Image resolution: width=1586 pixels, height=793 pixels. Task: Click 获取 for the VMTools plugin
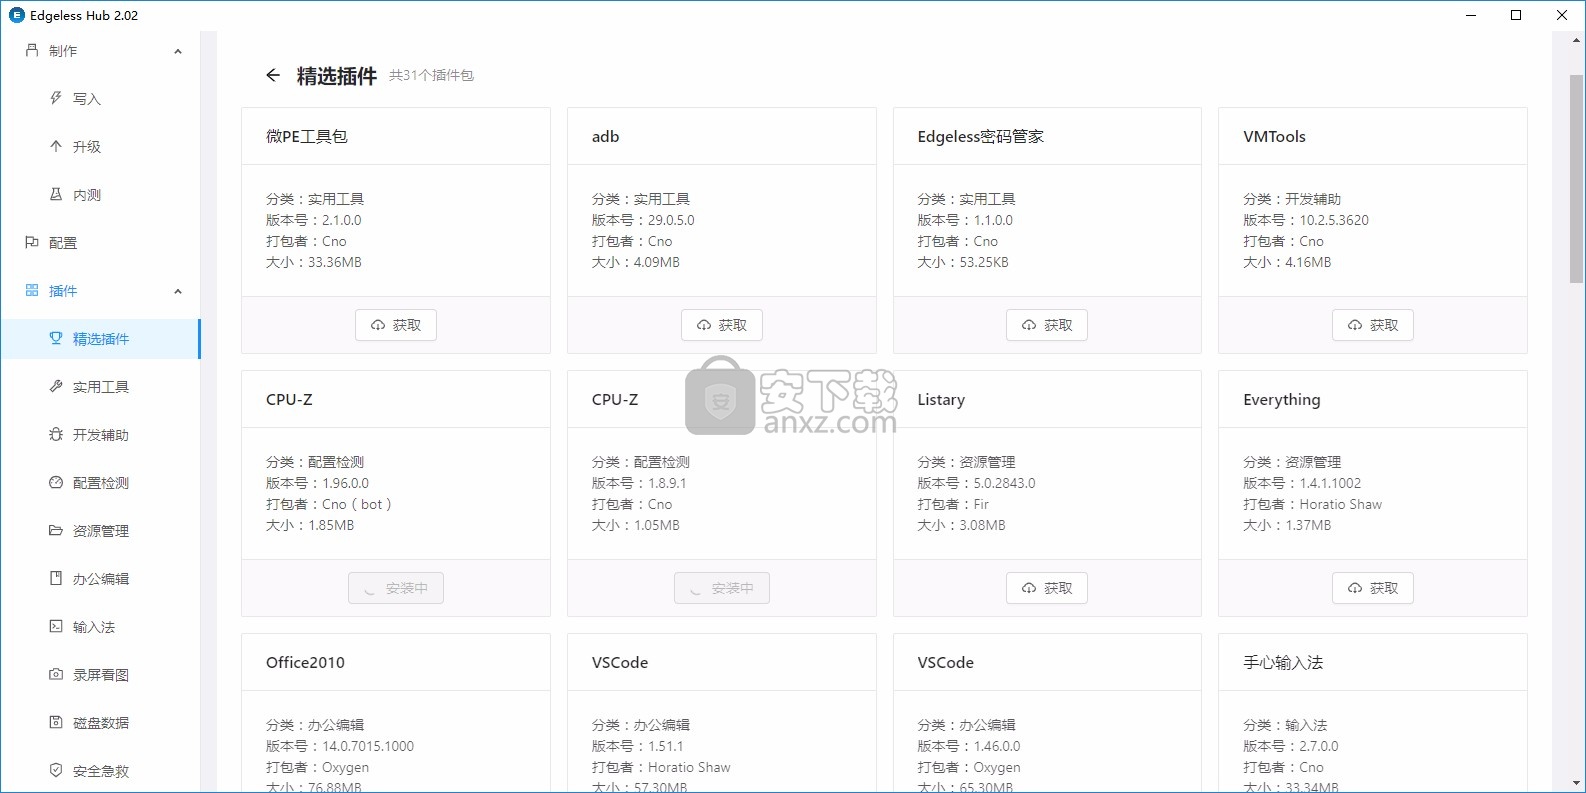[x=1373, y=325]
